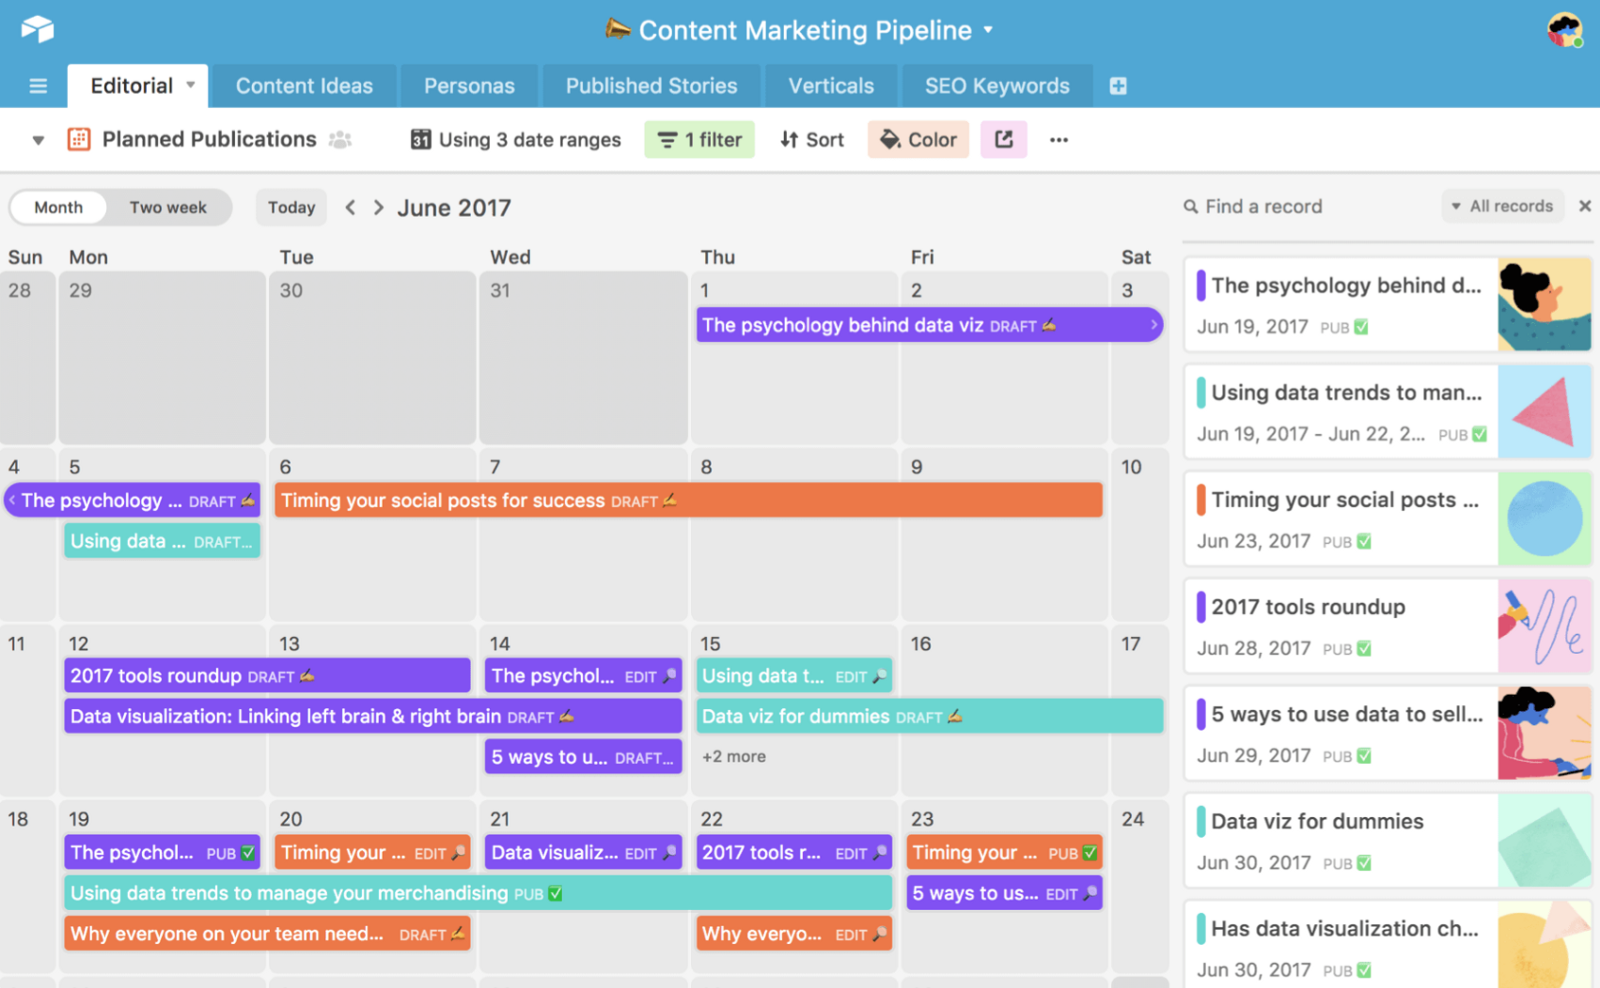Switch calendar to Month view
The width and height of the screenshot is (1600, 988).
[59, 207]
